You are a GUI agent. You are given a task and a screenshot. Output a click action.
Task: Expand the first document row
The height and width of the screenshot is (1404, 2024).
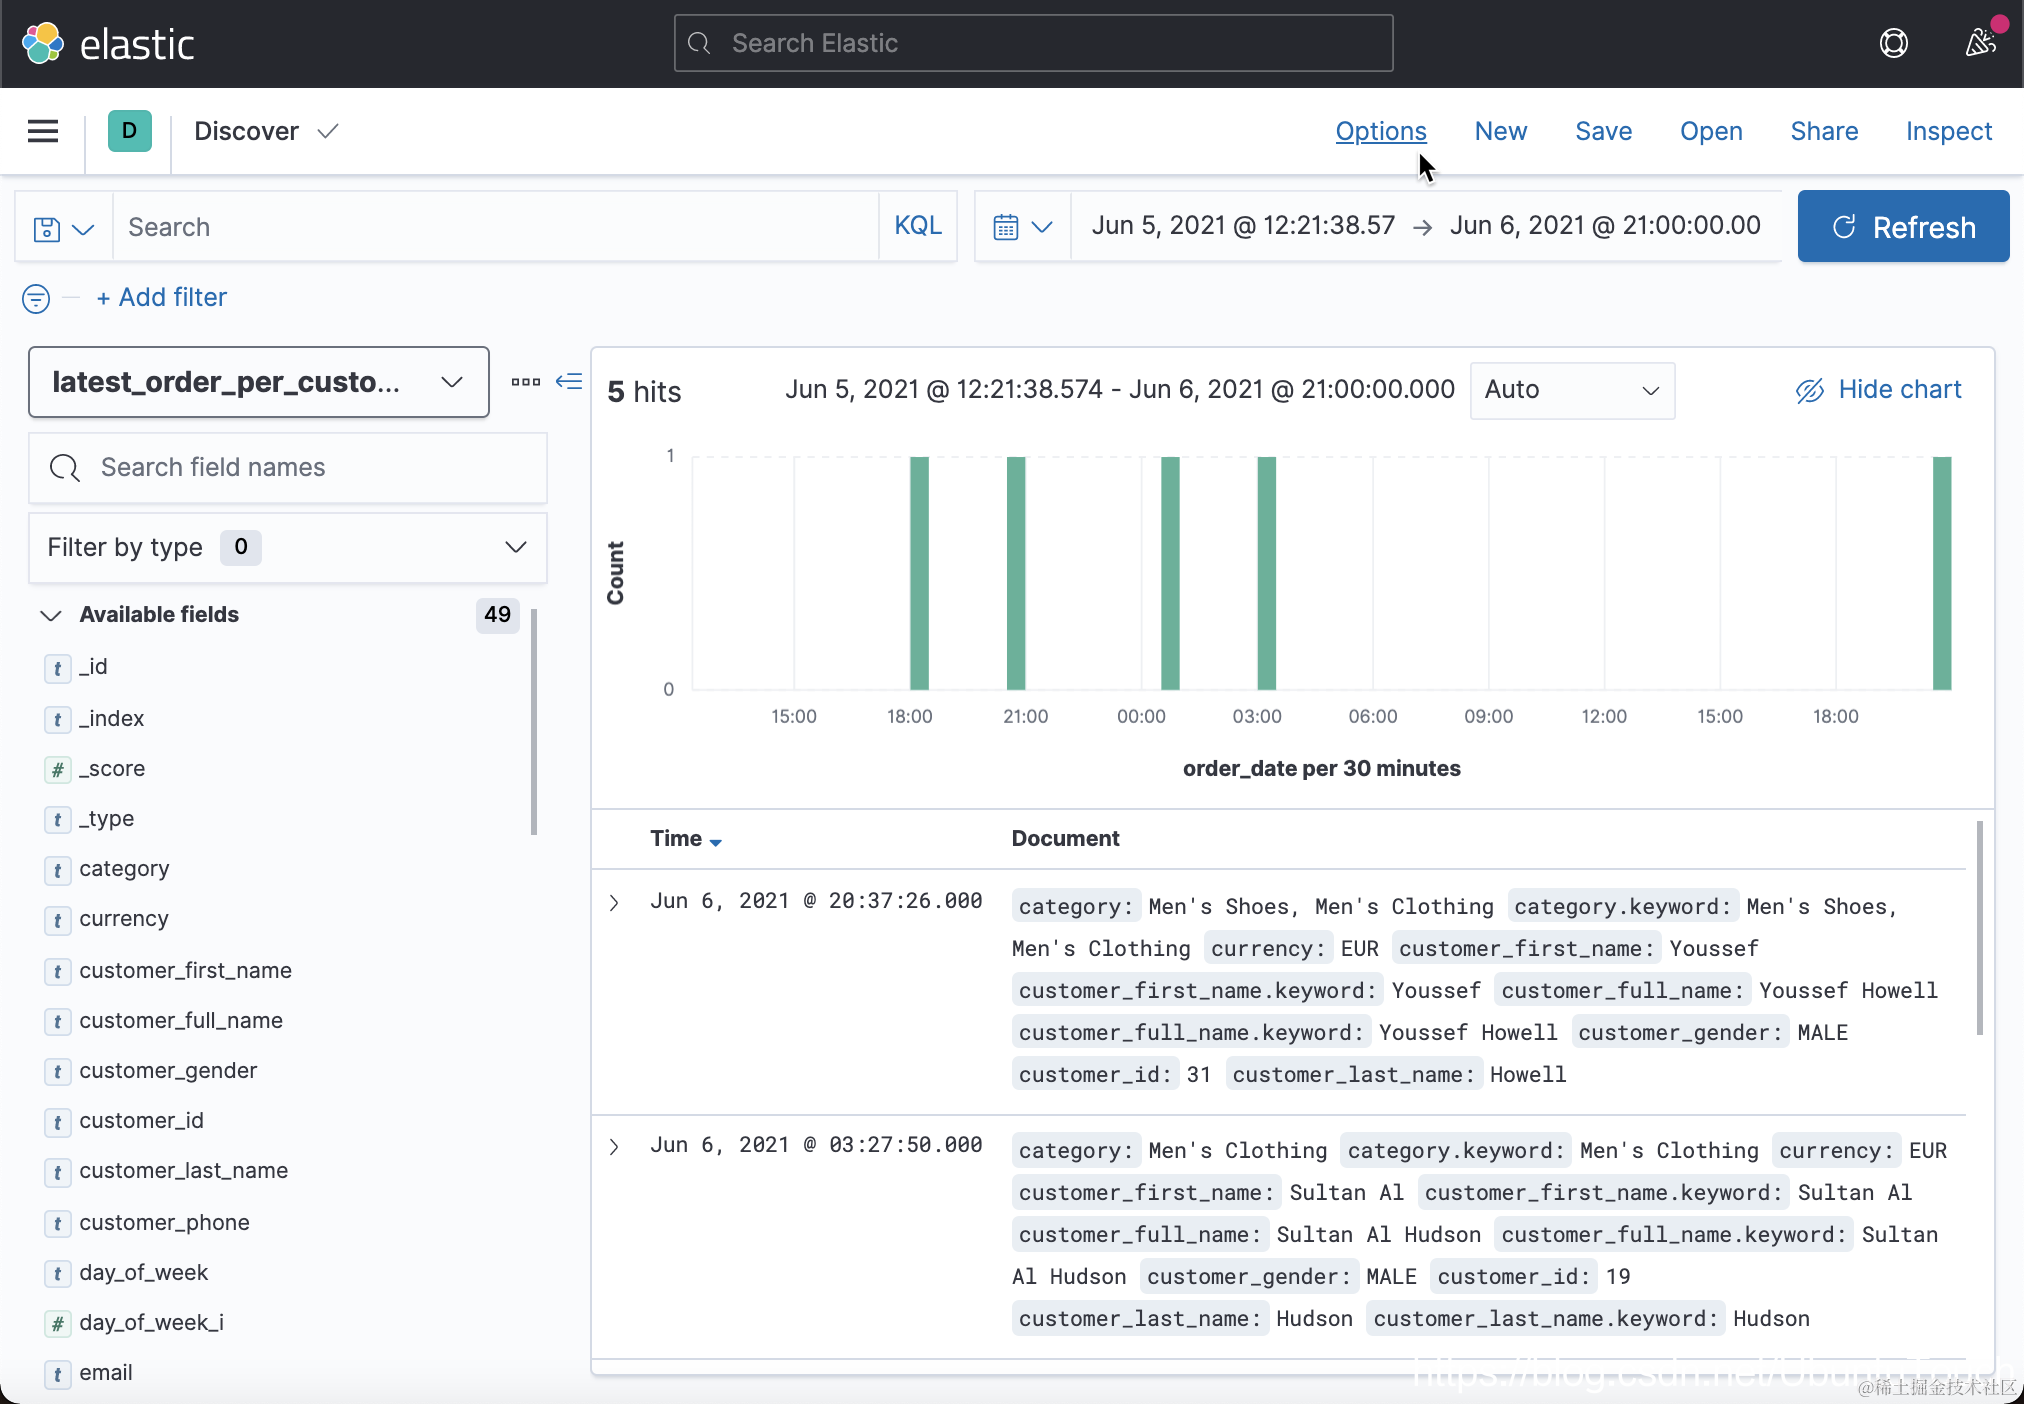614,903
